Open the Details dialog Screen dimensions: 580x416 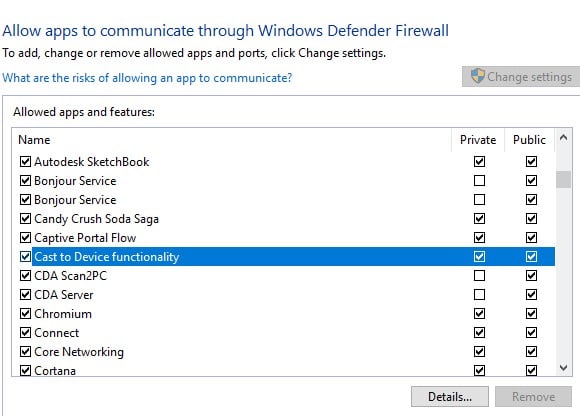coord(449,397)
